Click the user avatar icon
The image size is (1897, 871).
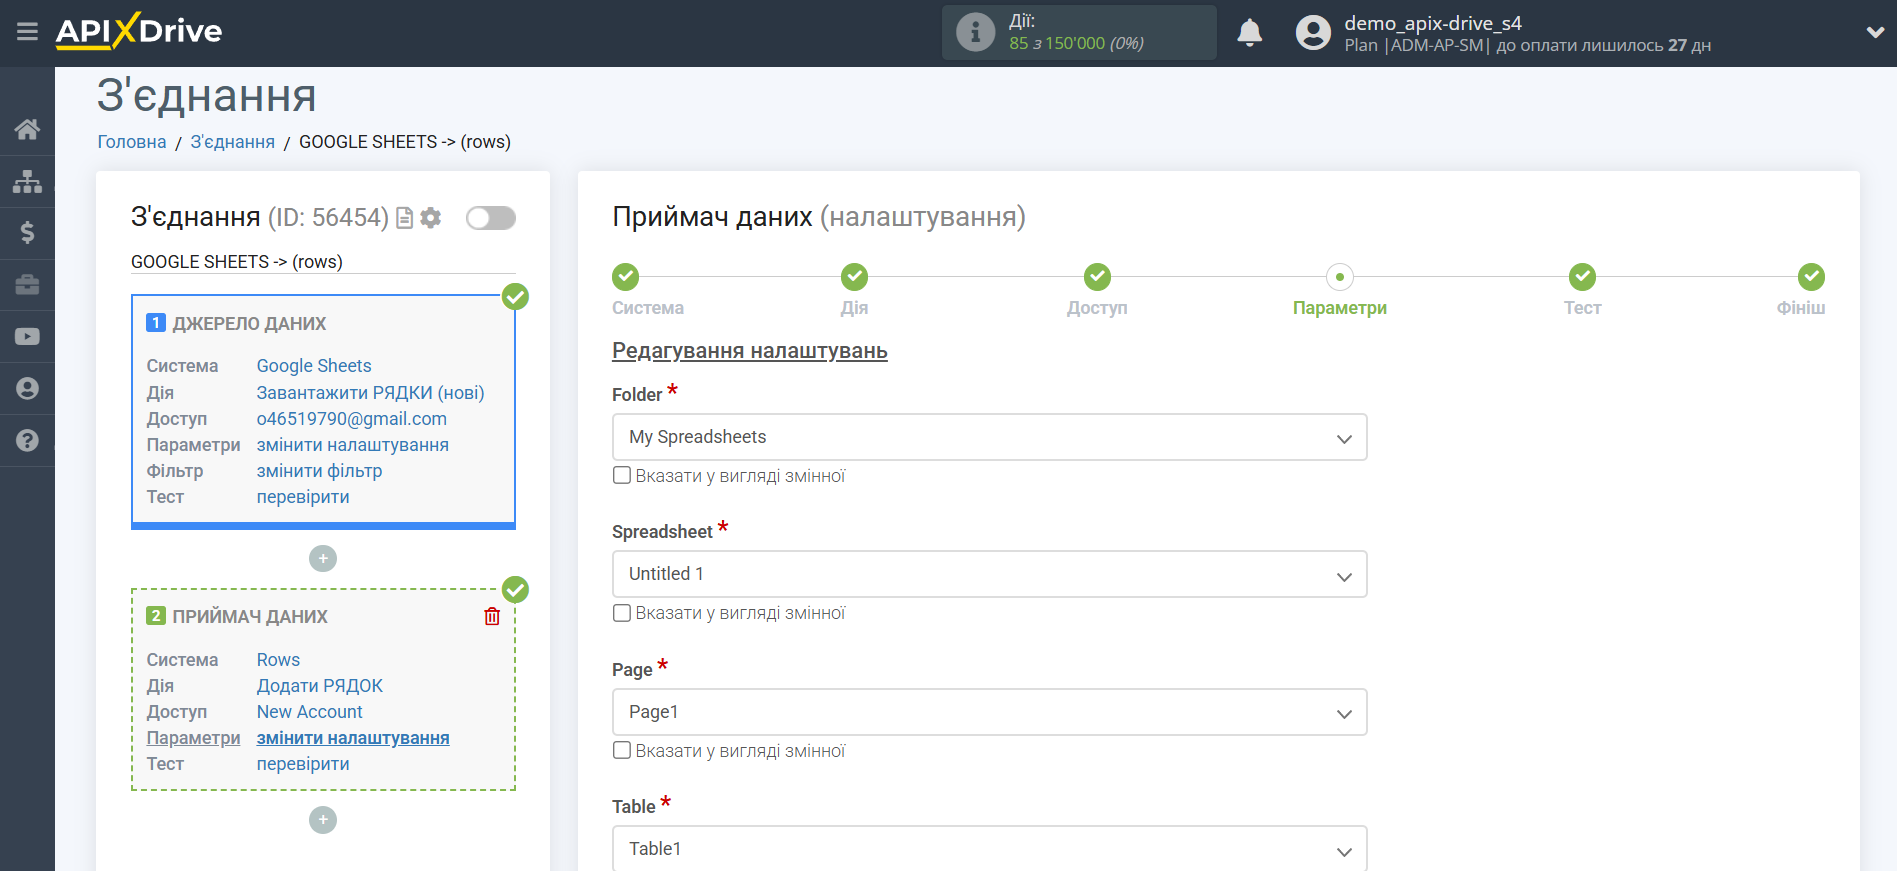point(1313,33)
